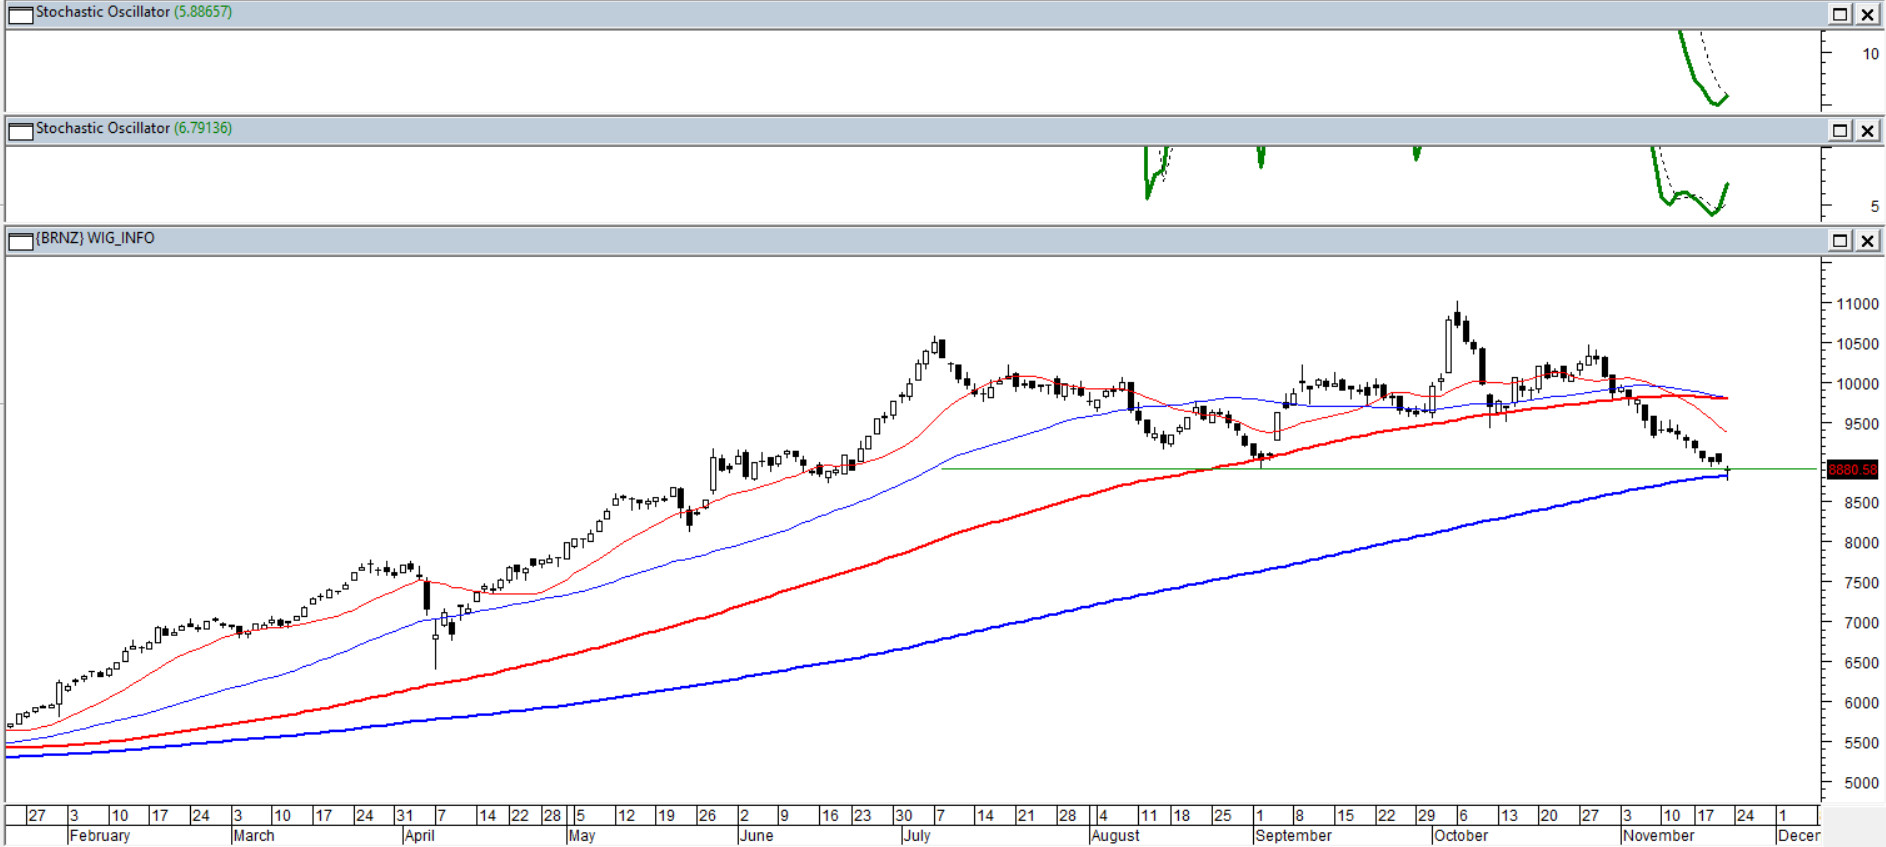Open the control icon of the Stochastic Oscillator (6.79136) panel
Viewport: 1886px width, 847px height.
(20, 131)
